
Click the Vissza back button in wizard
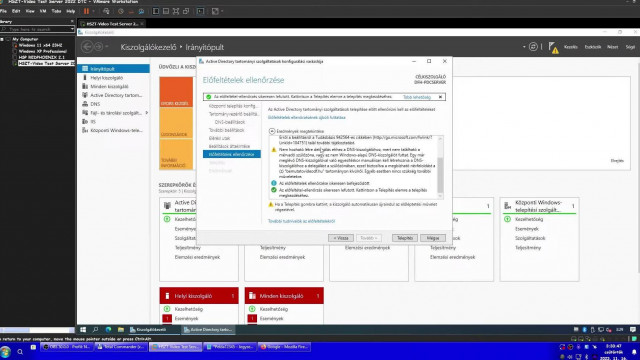pos(341,238)
